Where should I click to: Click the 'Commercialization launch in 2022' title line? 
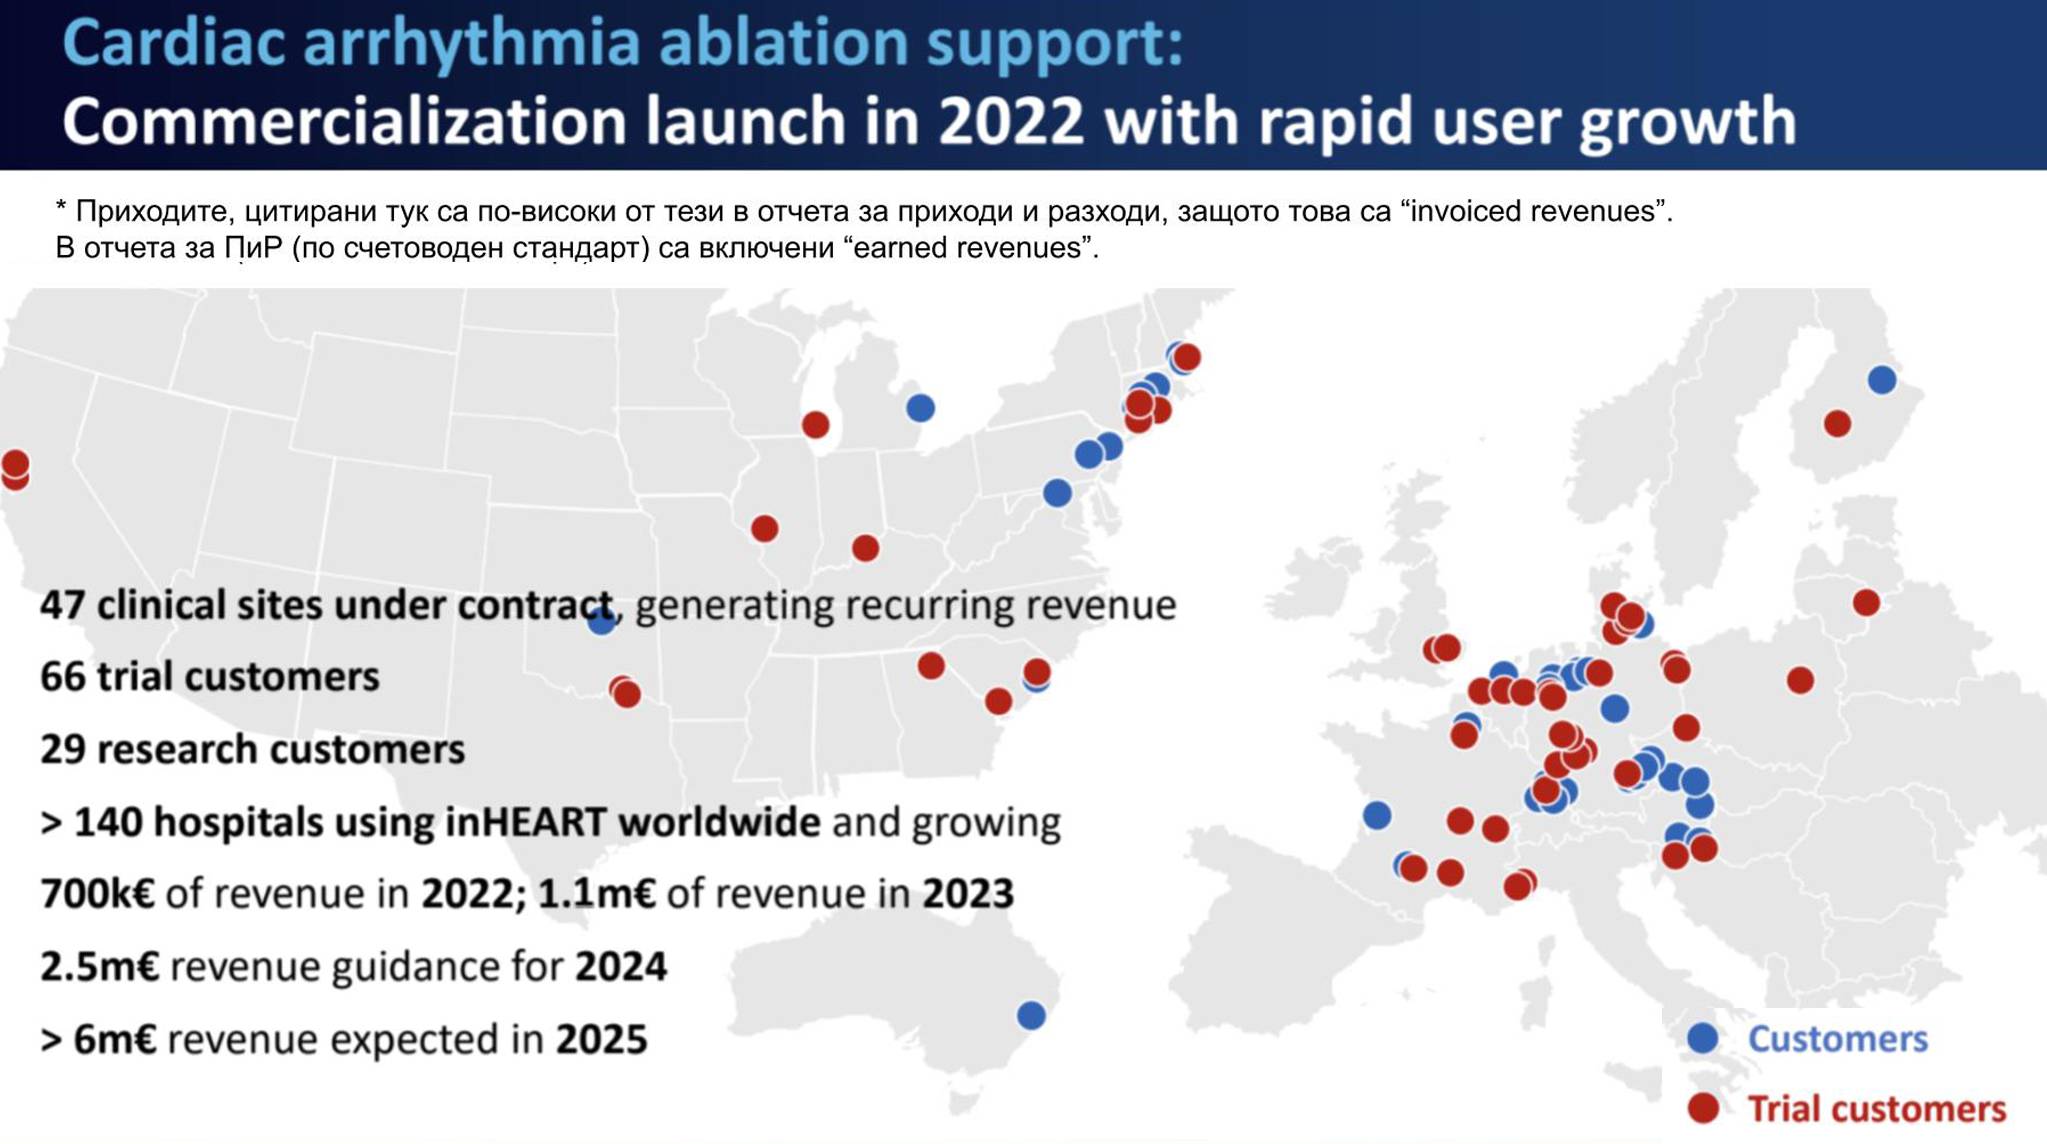pos(929,121)
